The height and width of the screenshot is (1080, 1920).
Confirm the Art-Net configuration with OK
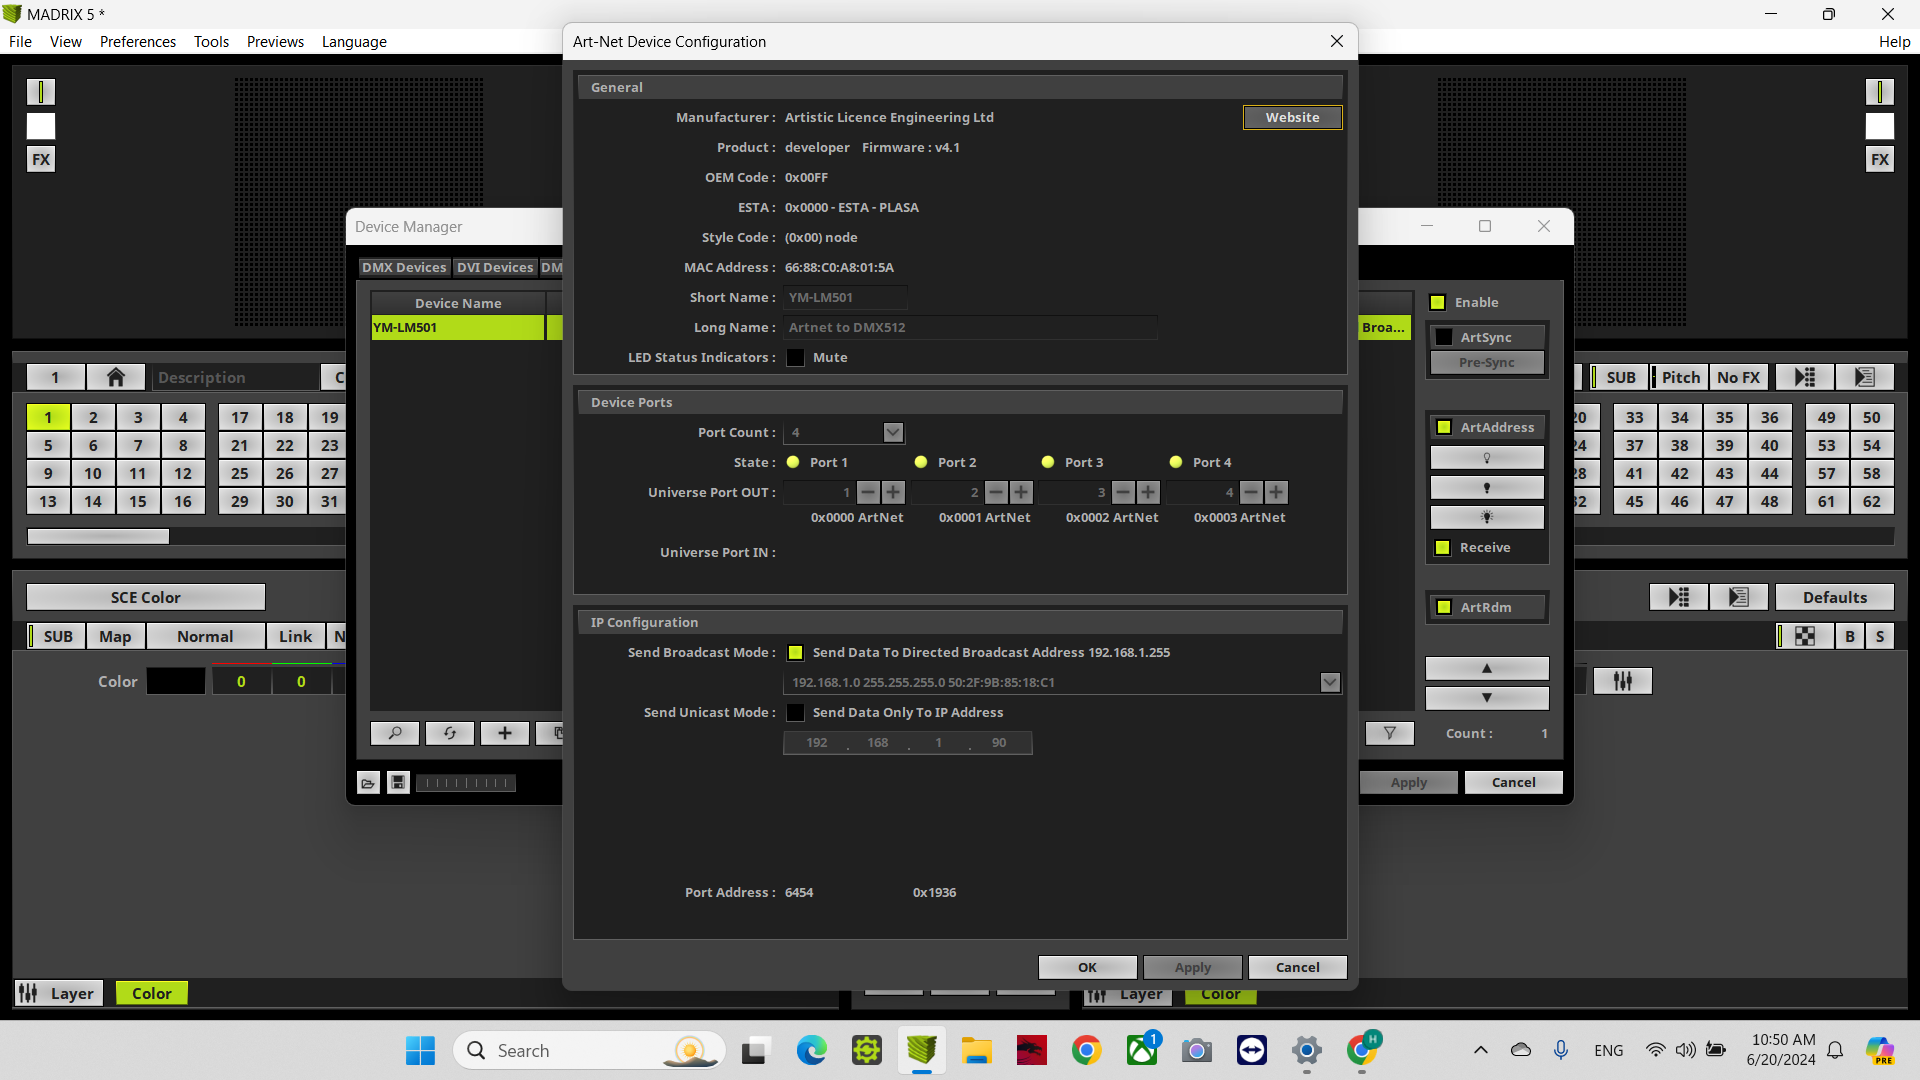pos(1087,967)
